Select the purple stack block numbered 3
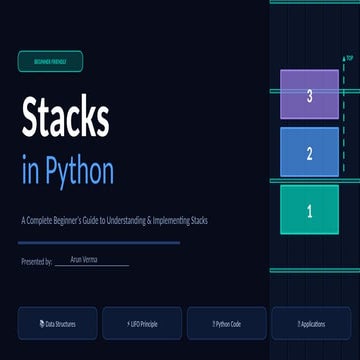 coord(310,94)
